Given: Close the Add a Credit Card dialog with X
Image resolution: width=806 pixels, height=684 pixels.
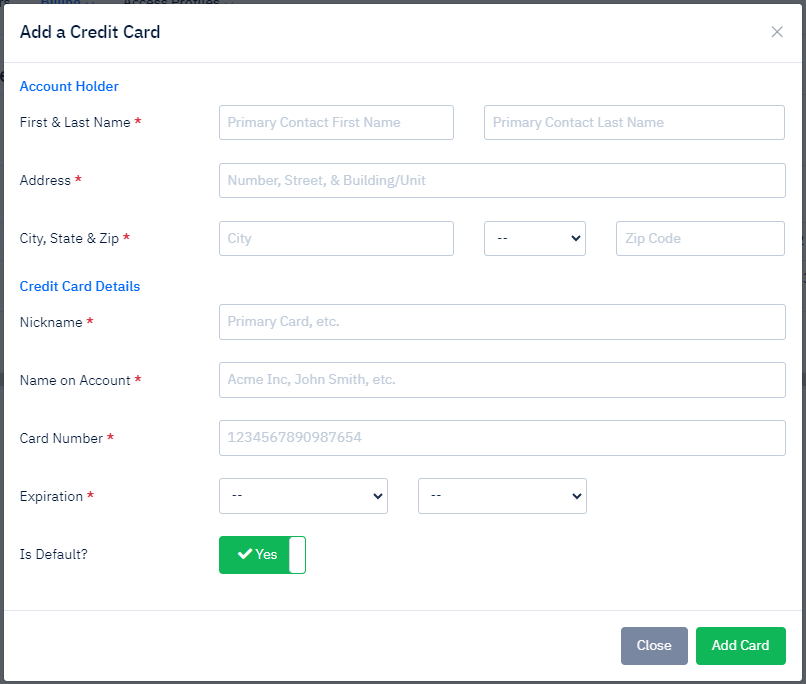Looking at the screenshot, I should coord(777,32).
